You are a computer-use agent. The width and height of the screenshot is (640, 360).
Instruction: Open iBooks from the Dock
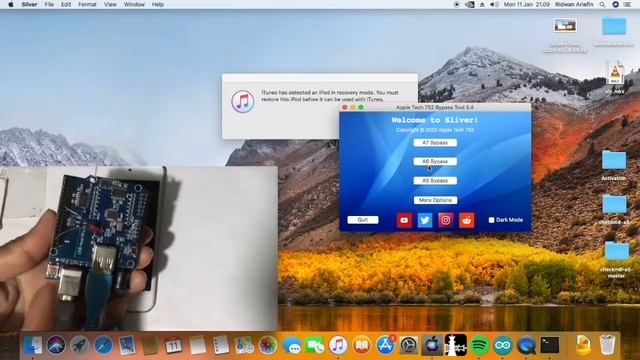[x=362, y=345]
